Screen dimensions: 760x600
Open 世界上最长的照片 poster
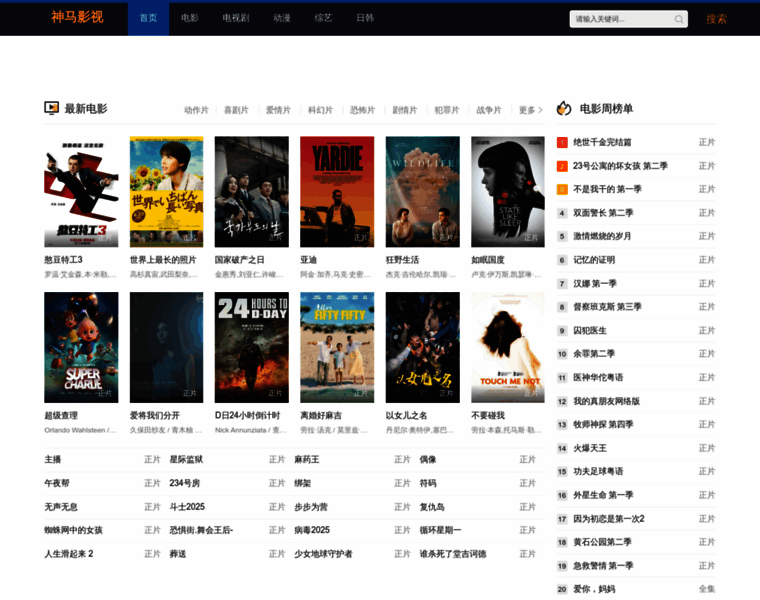[x=166, y=192]
